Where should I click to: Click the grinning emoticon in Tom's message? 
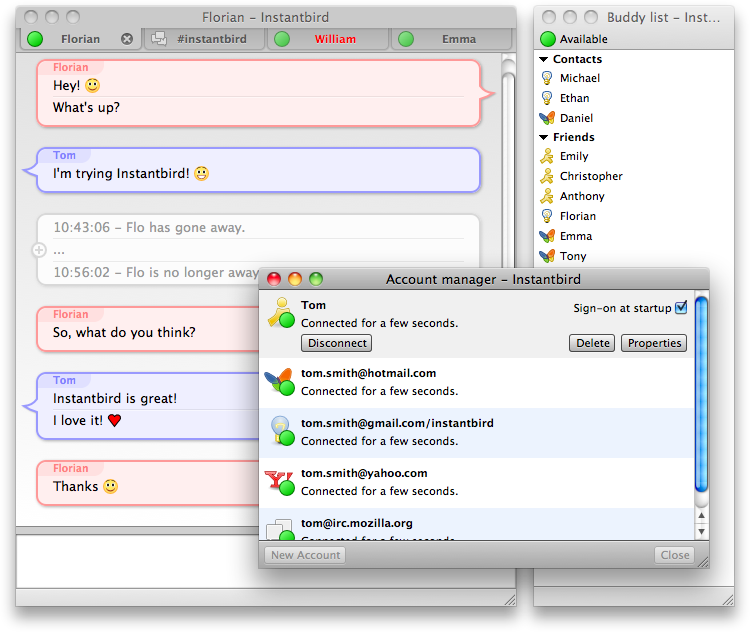tap(201, 173)
